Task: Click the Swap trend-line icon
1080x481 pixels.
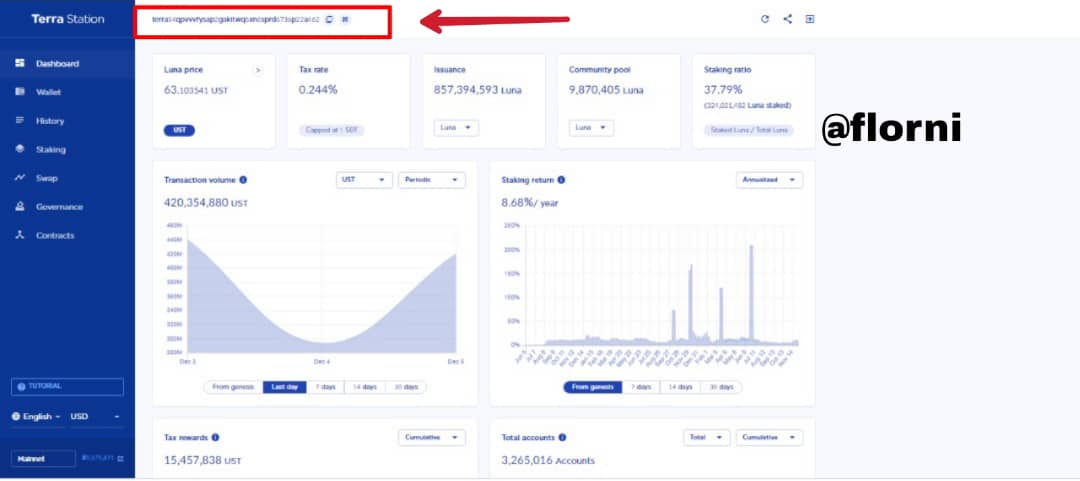Action: [x=20, y=178]
